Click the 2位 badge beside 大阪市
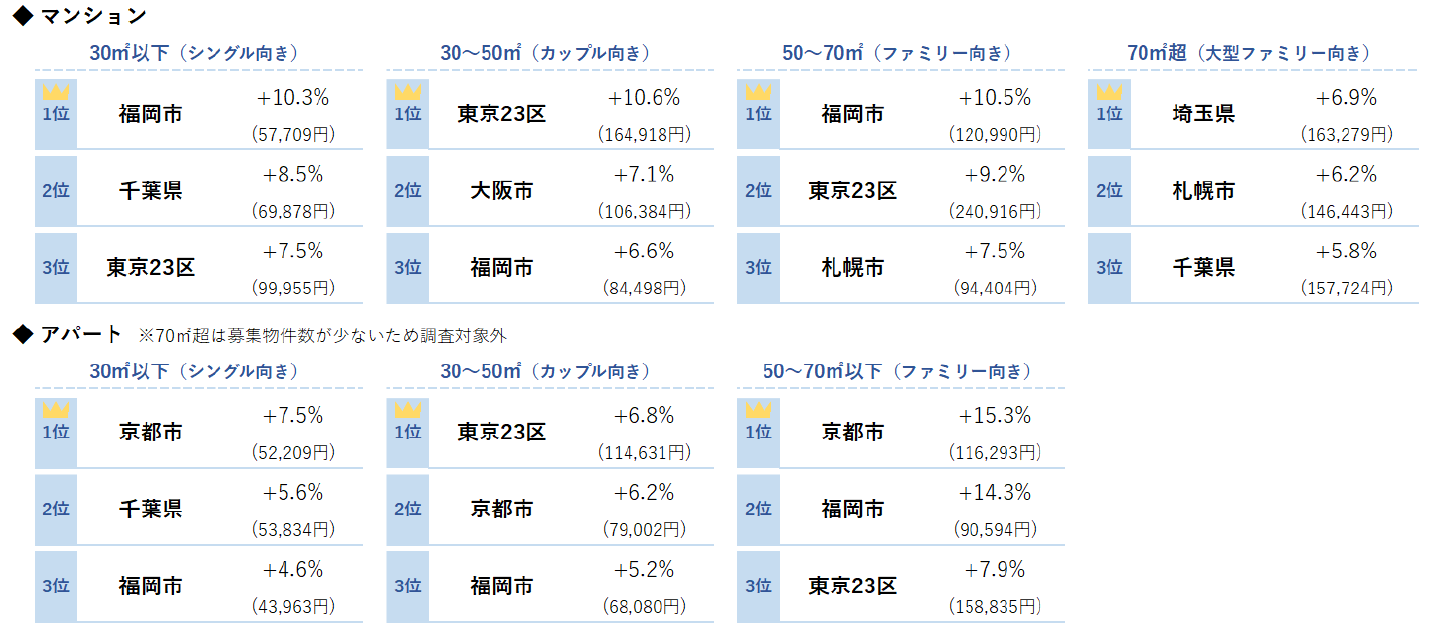1438x627 pixels. (x=408, y=190)
